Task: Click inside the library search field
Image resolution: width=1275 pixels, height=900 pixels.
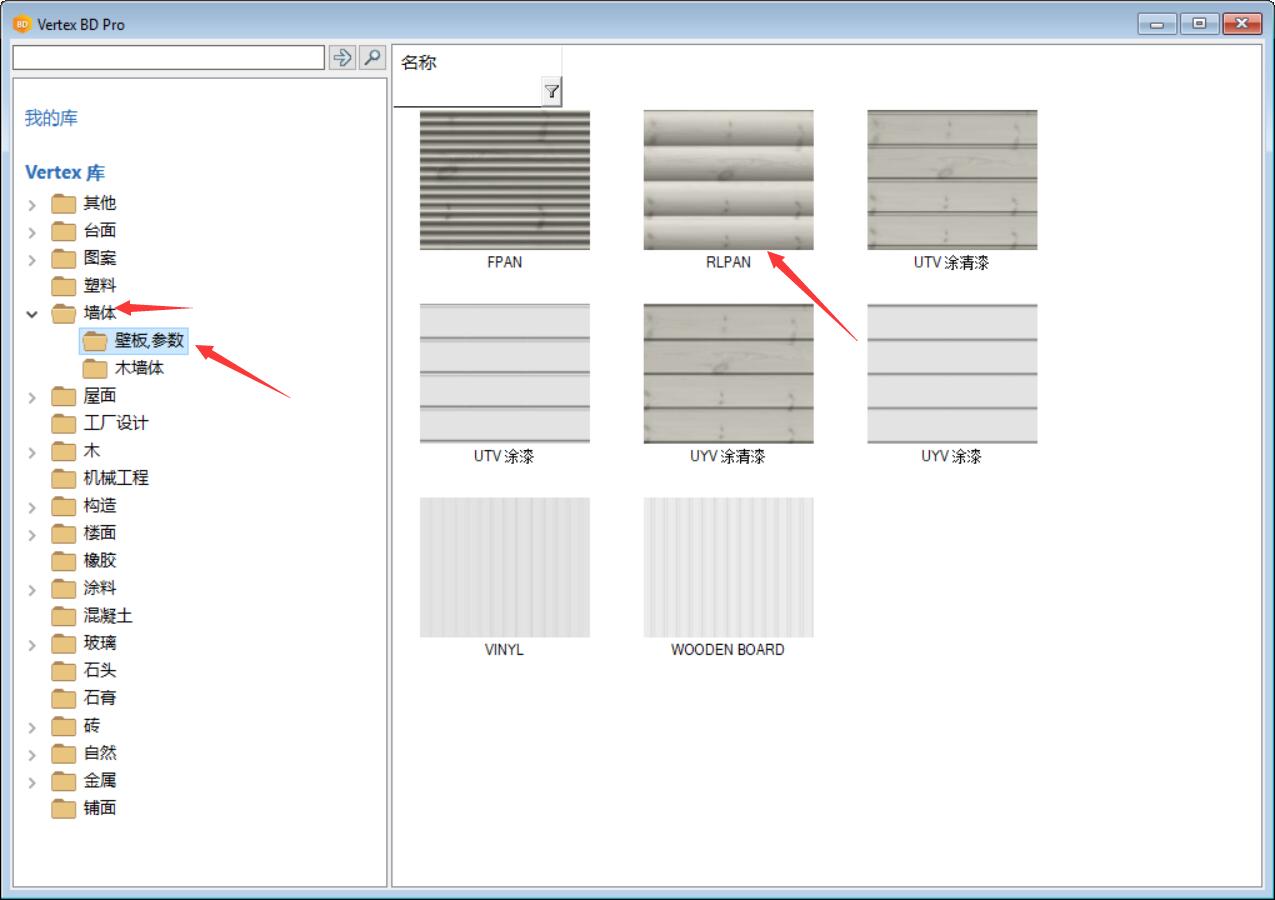Action: tap(168, 57)
